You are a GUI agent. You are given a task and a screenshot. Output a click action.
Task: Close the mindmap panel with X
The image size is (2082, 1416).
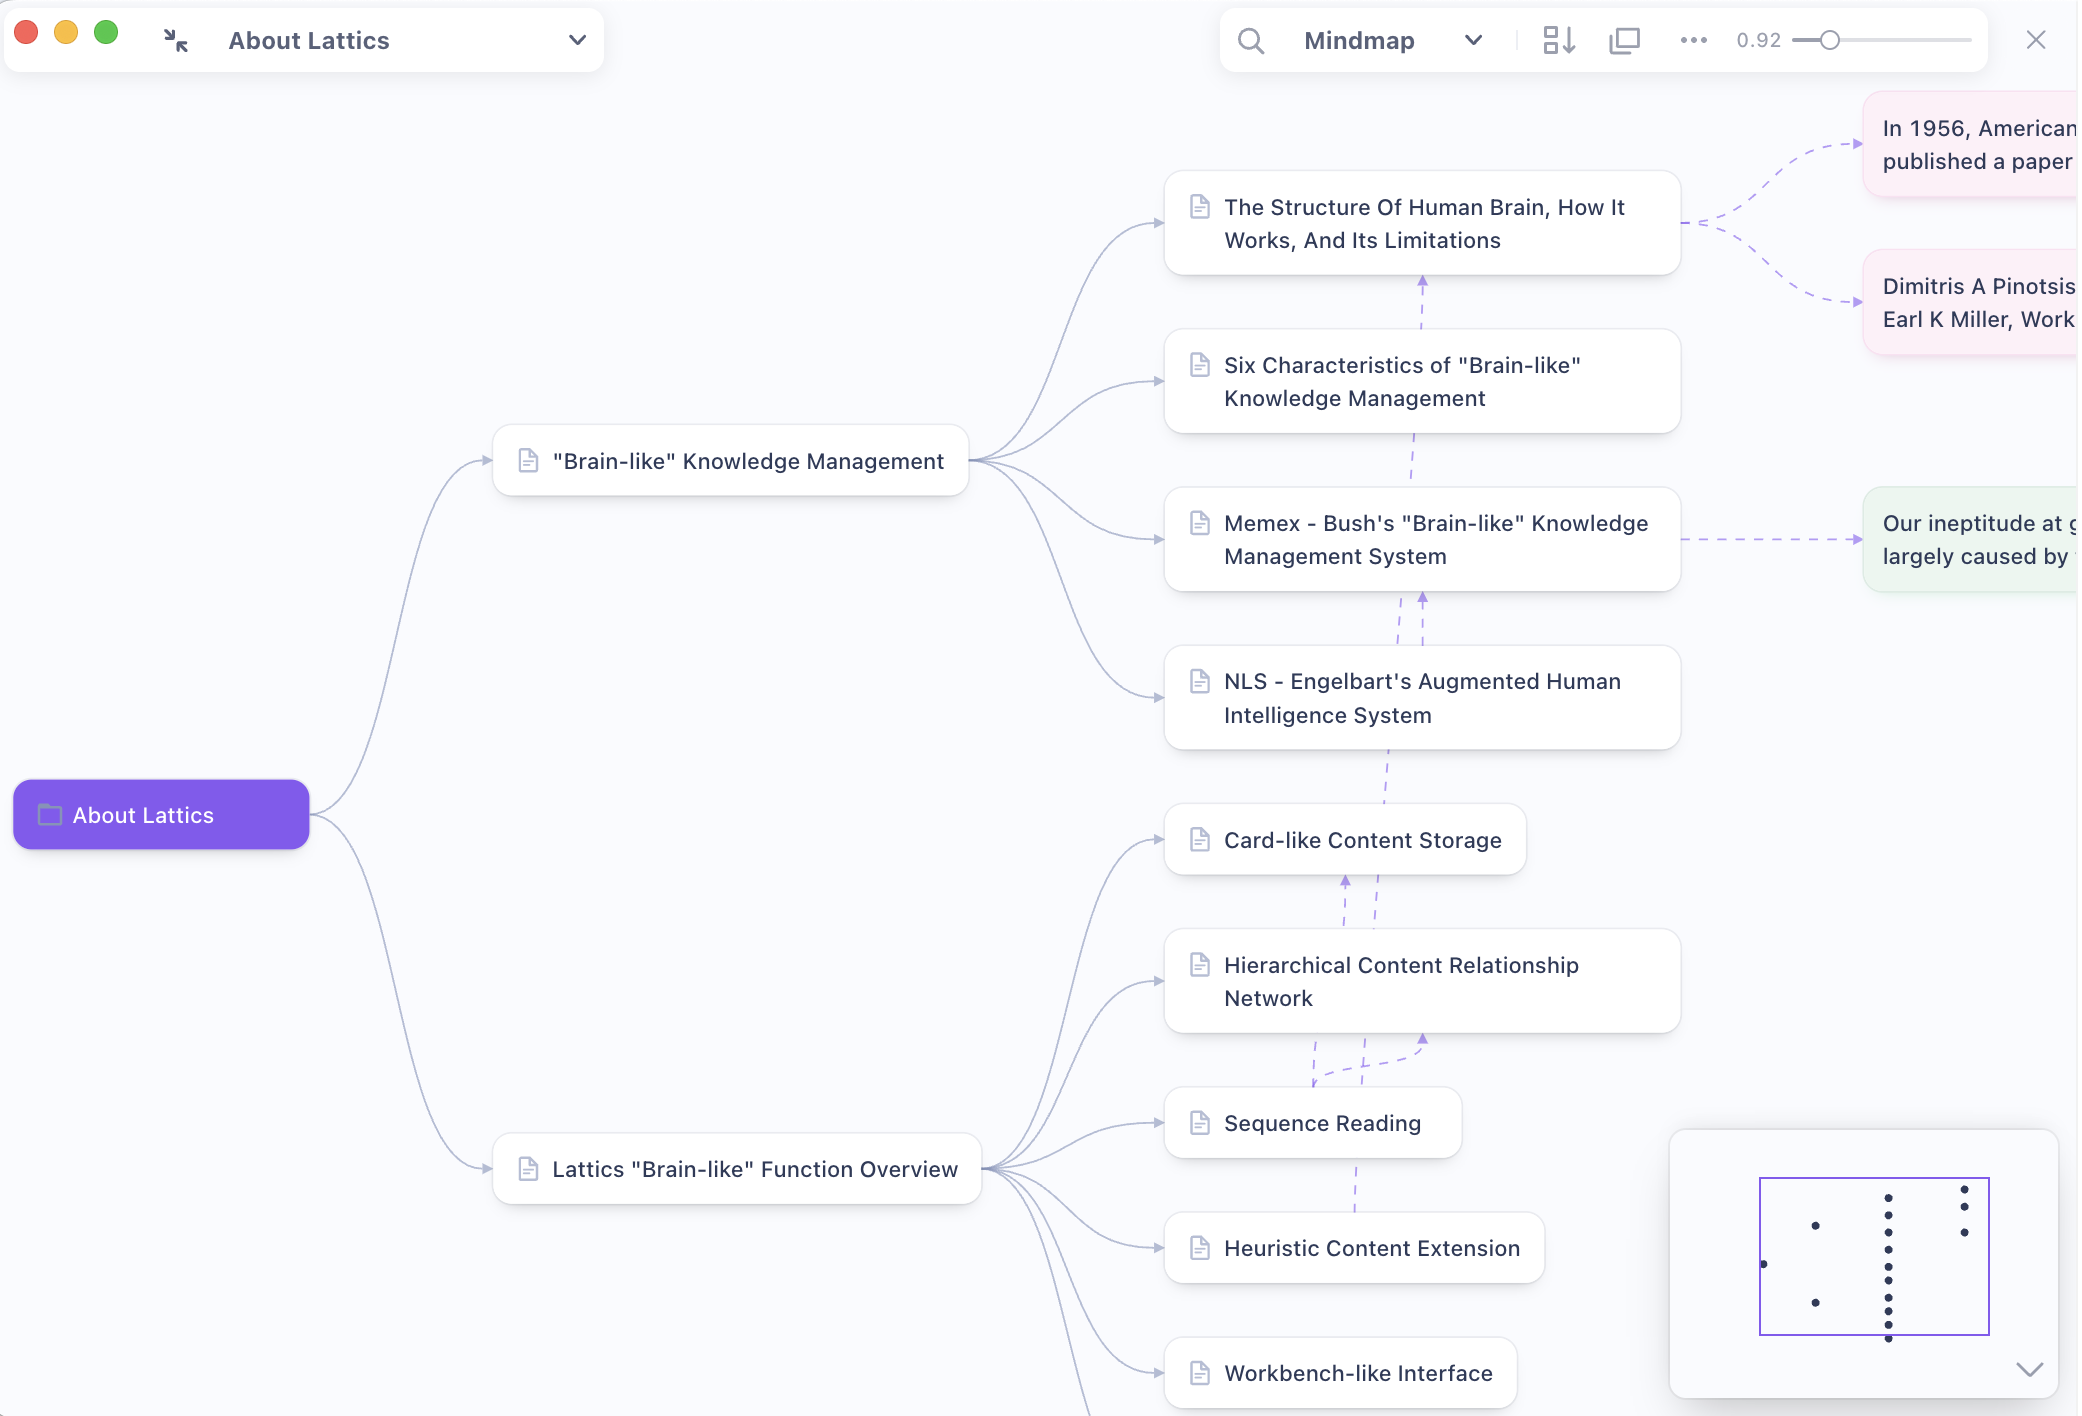pos(2035,40)
